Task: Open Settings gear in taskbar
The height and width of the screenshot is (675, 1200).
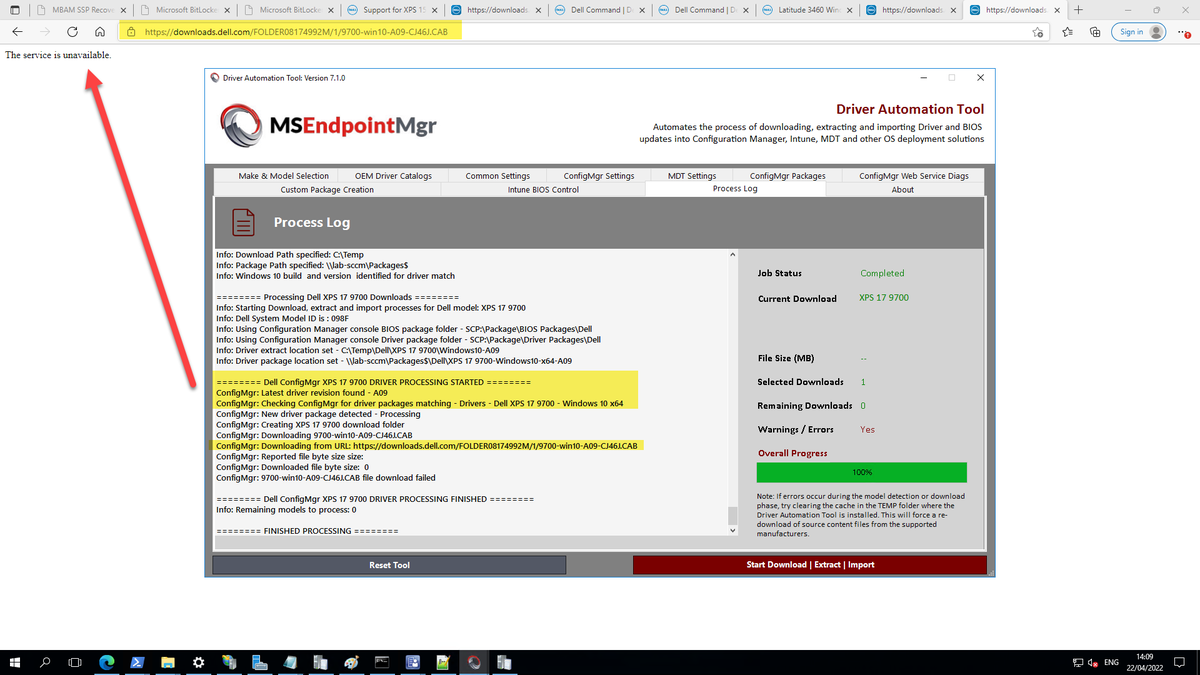Action: pos(198,662)
